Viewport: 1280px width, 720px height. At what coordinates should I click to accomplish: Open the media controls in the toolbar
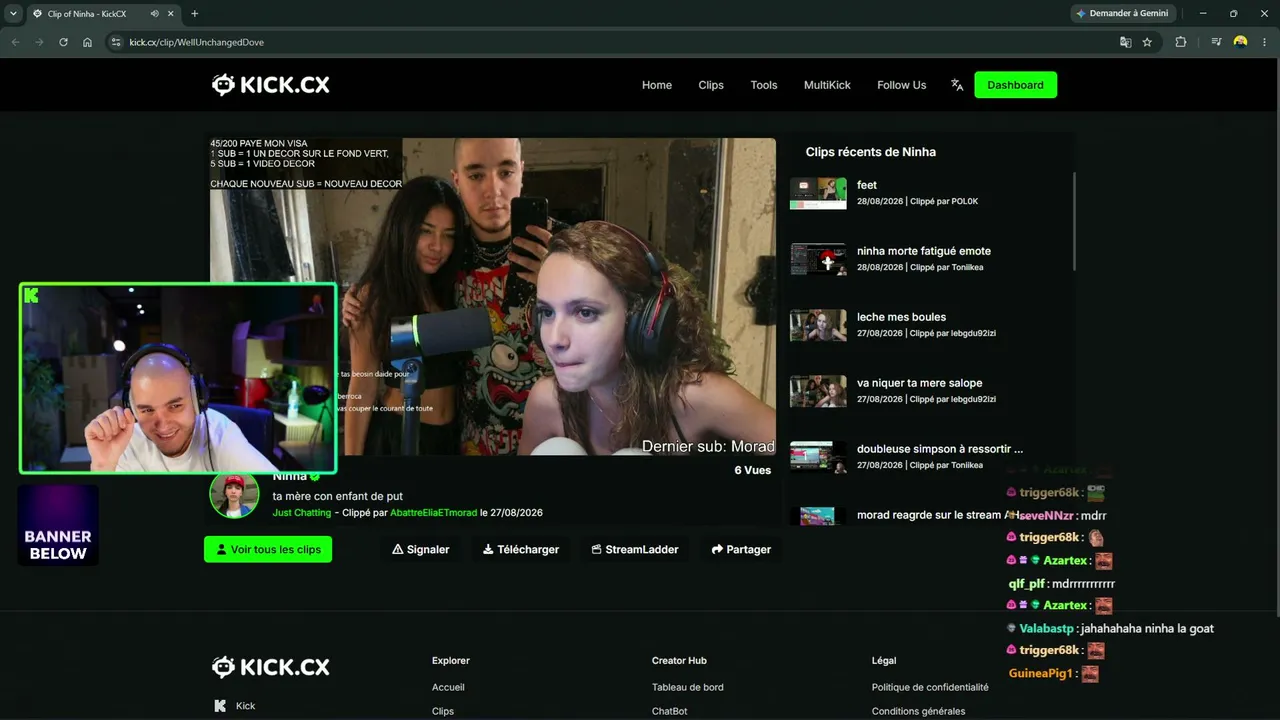[1216, 42]
